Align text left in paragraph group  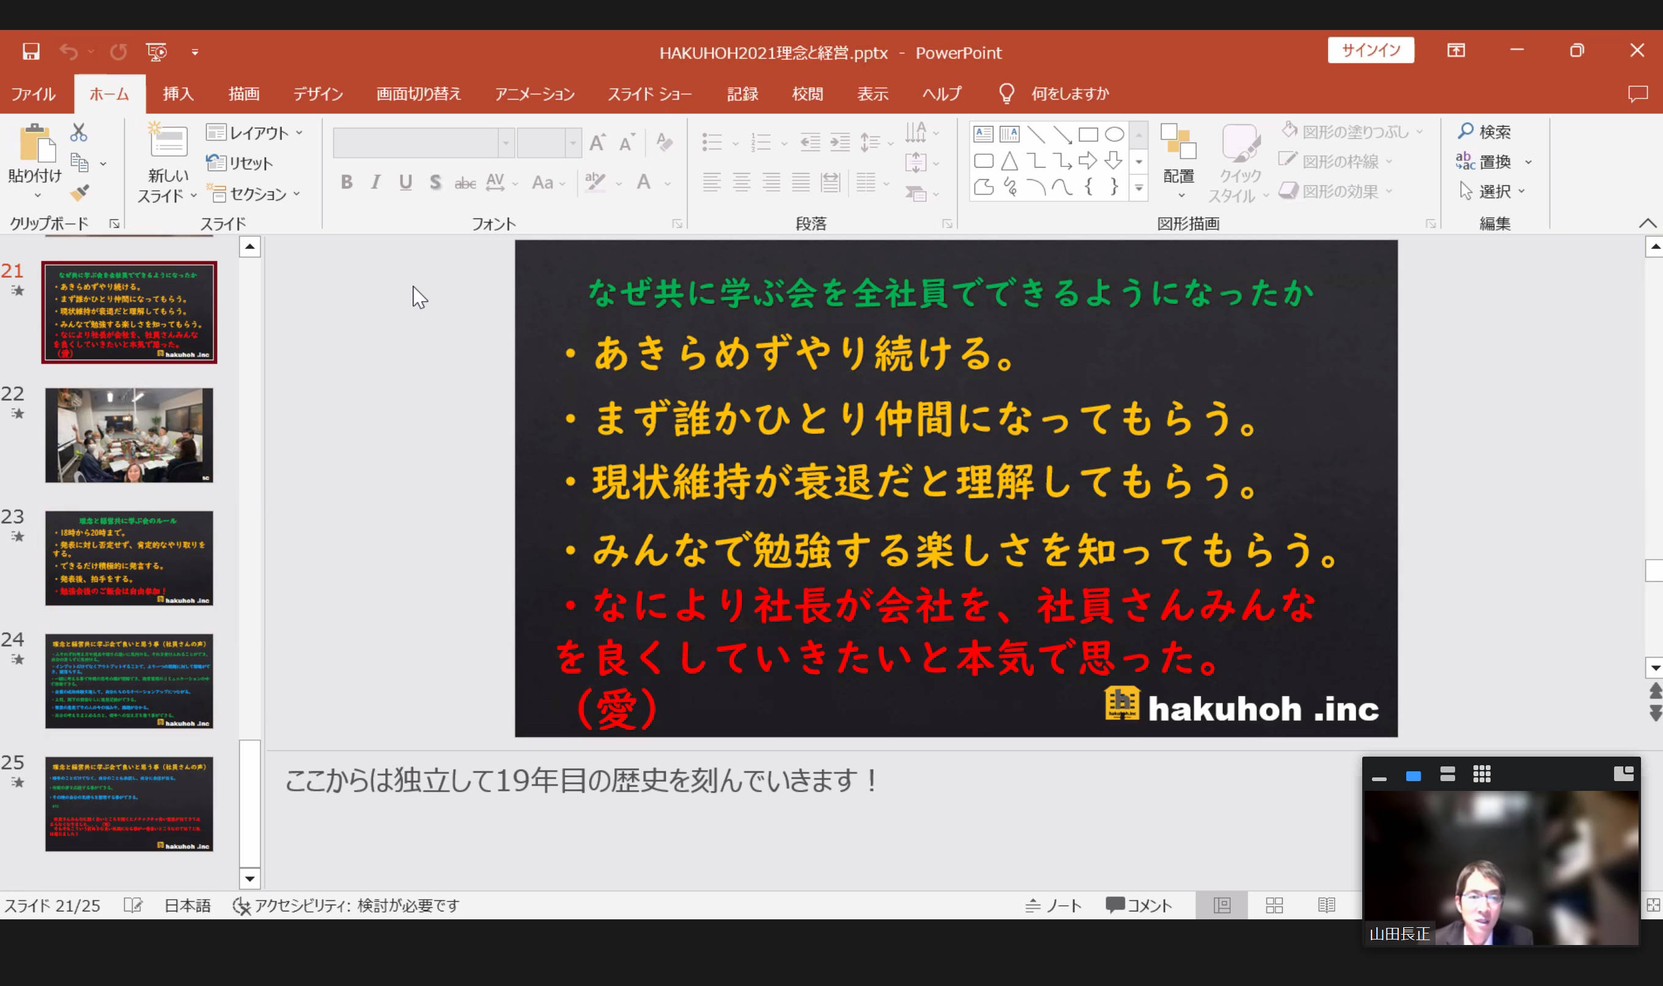pos(711,182)
